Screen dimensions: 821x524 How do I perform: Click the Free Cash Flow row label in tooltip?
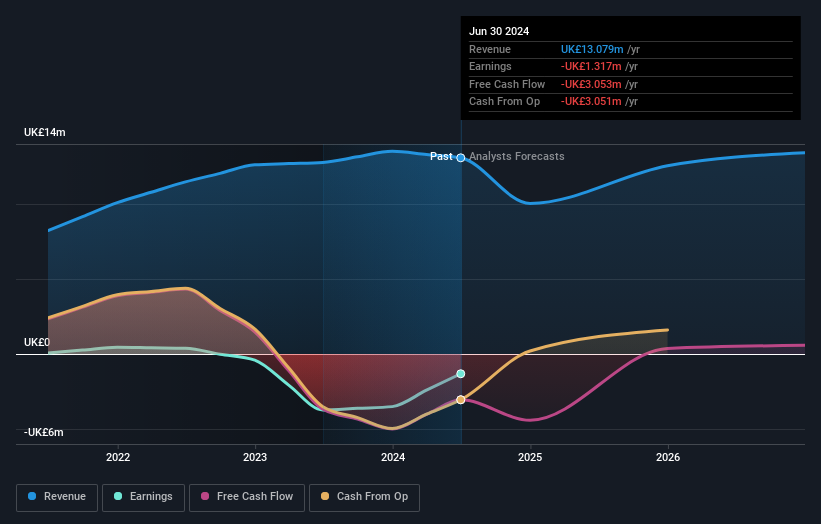click(507, 84)
